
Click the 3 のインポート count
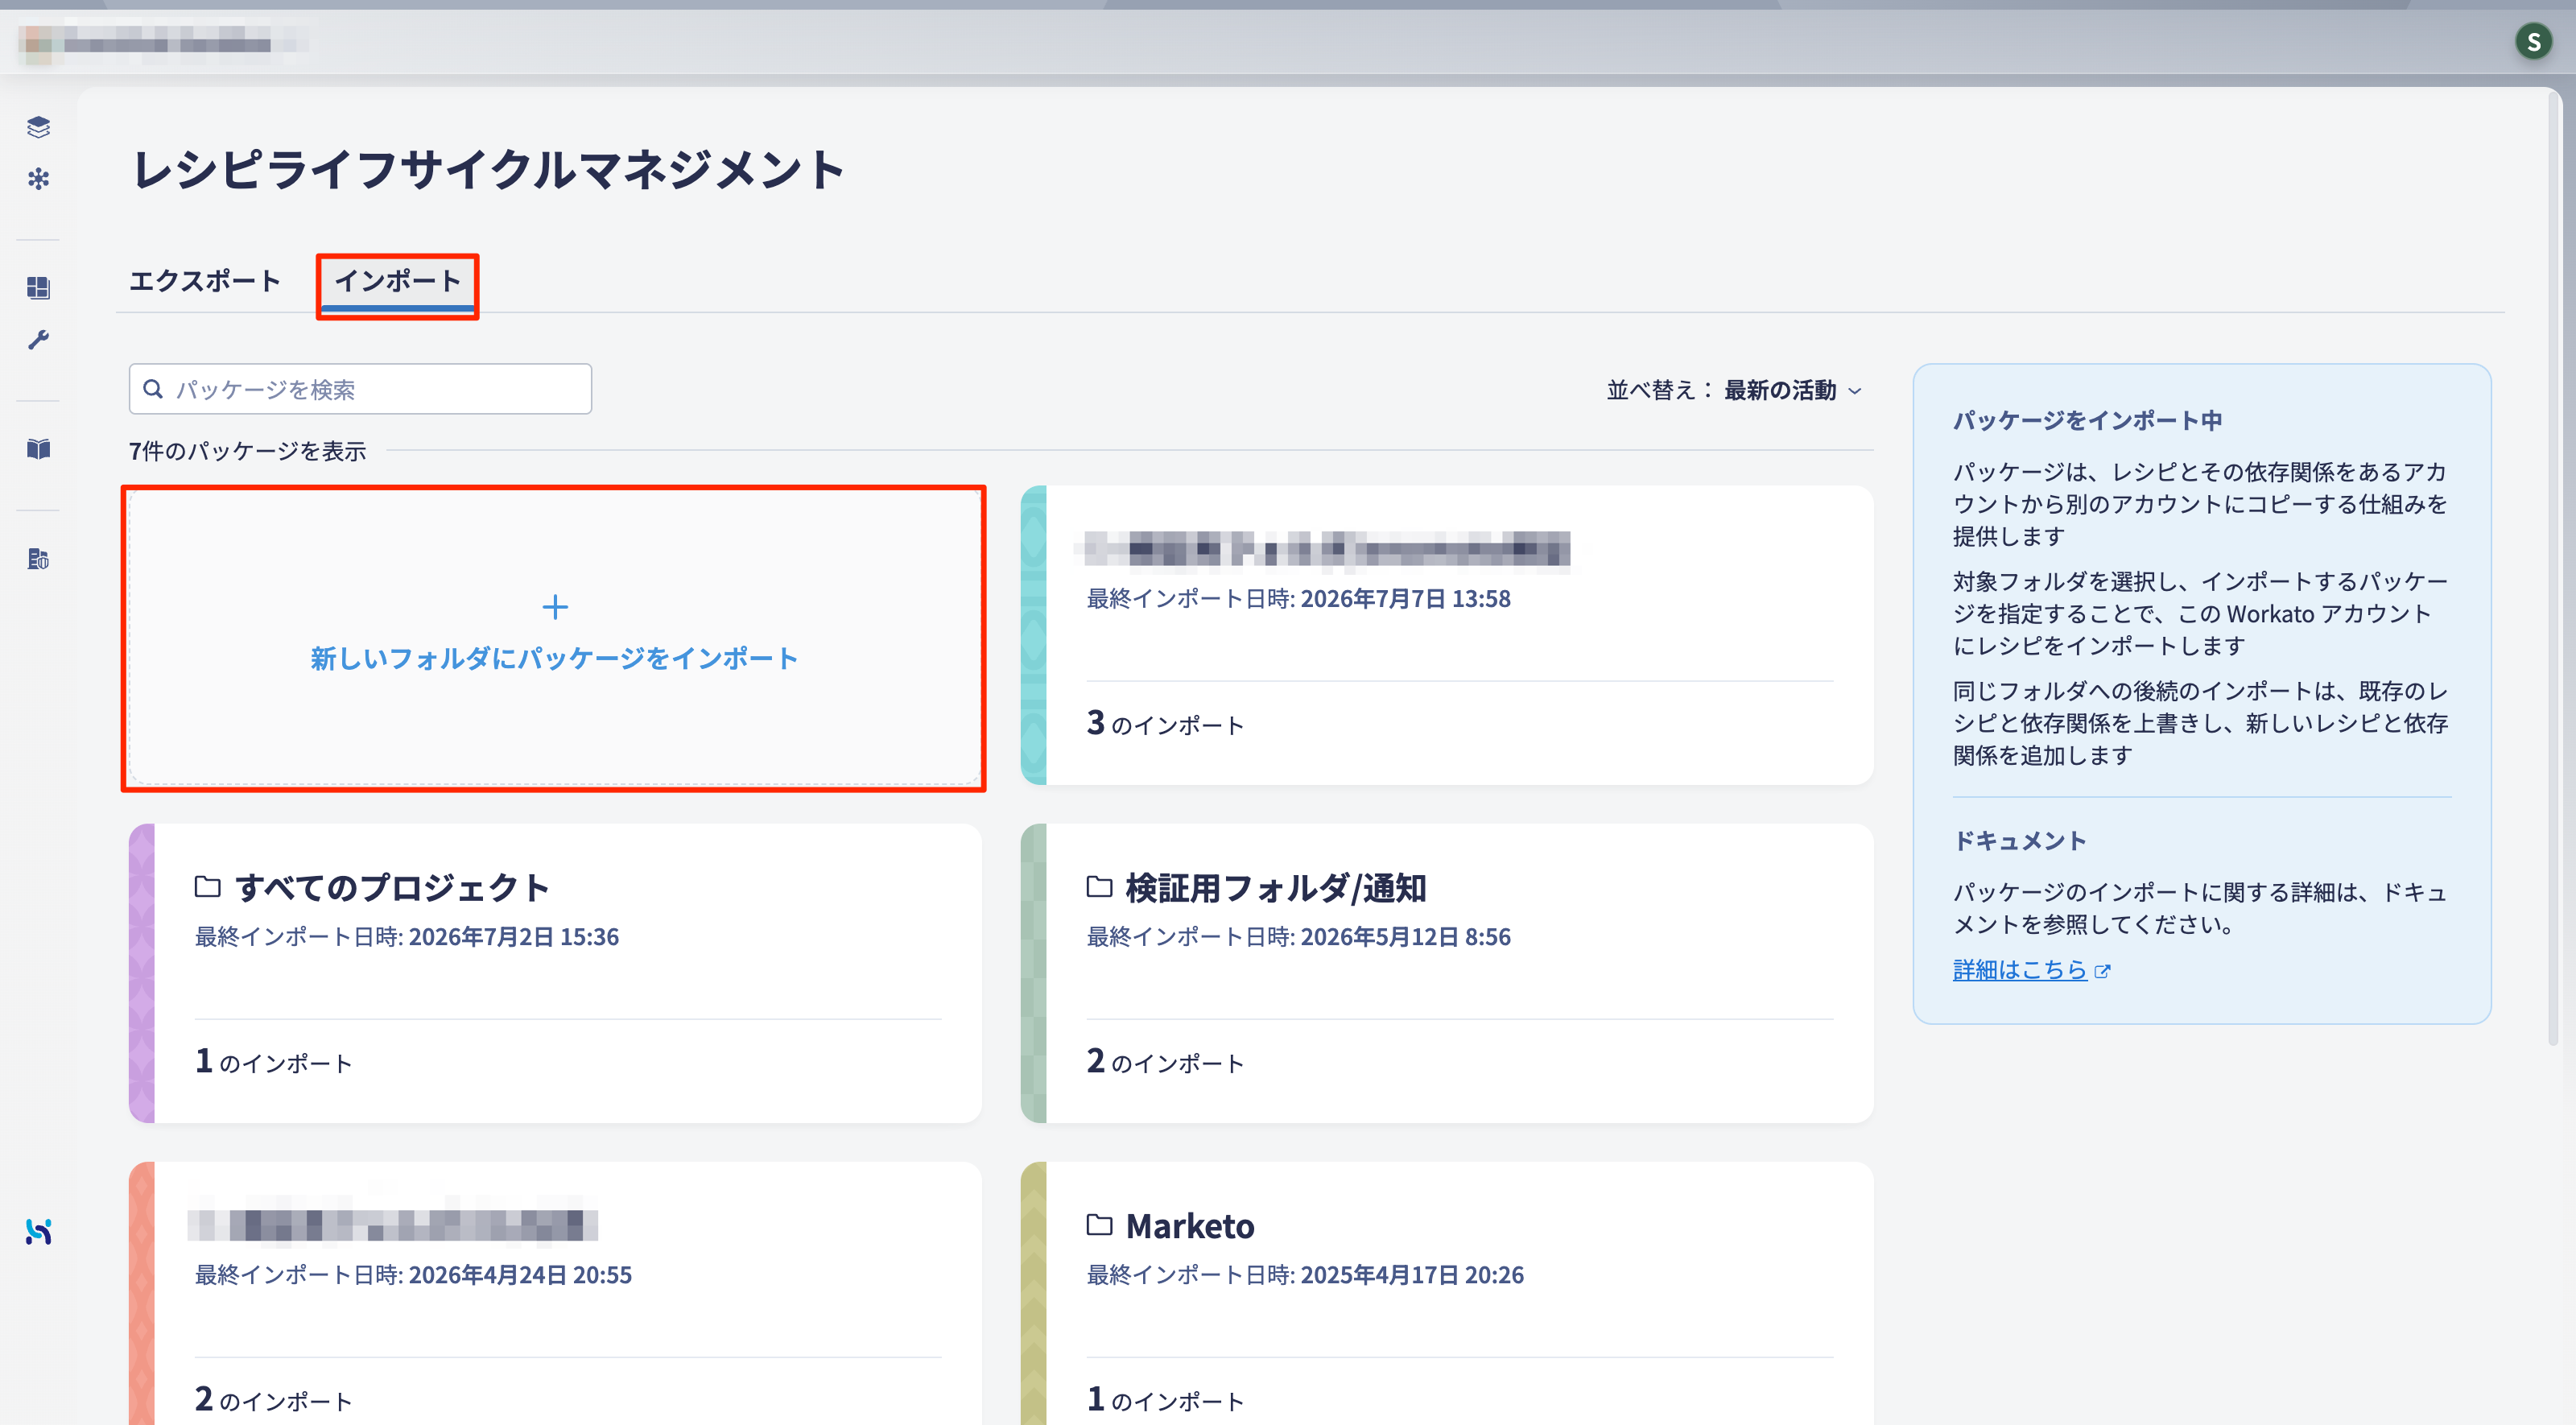pos(1165,723)
